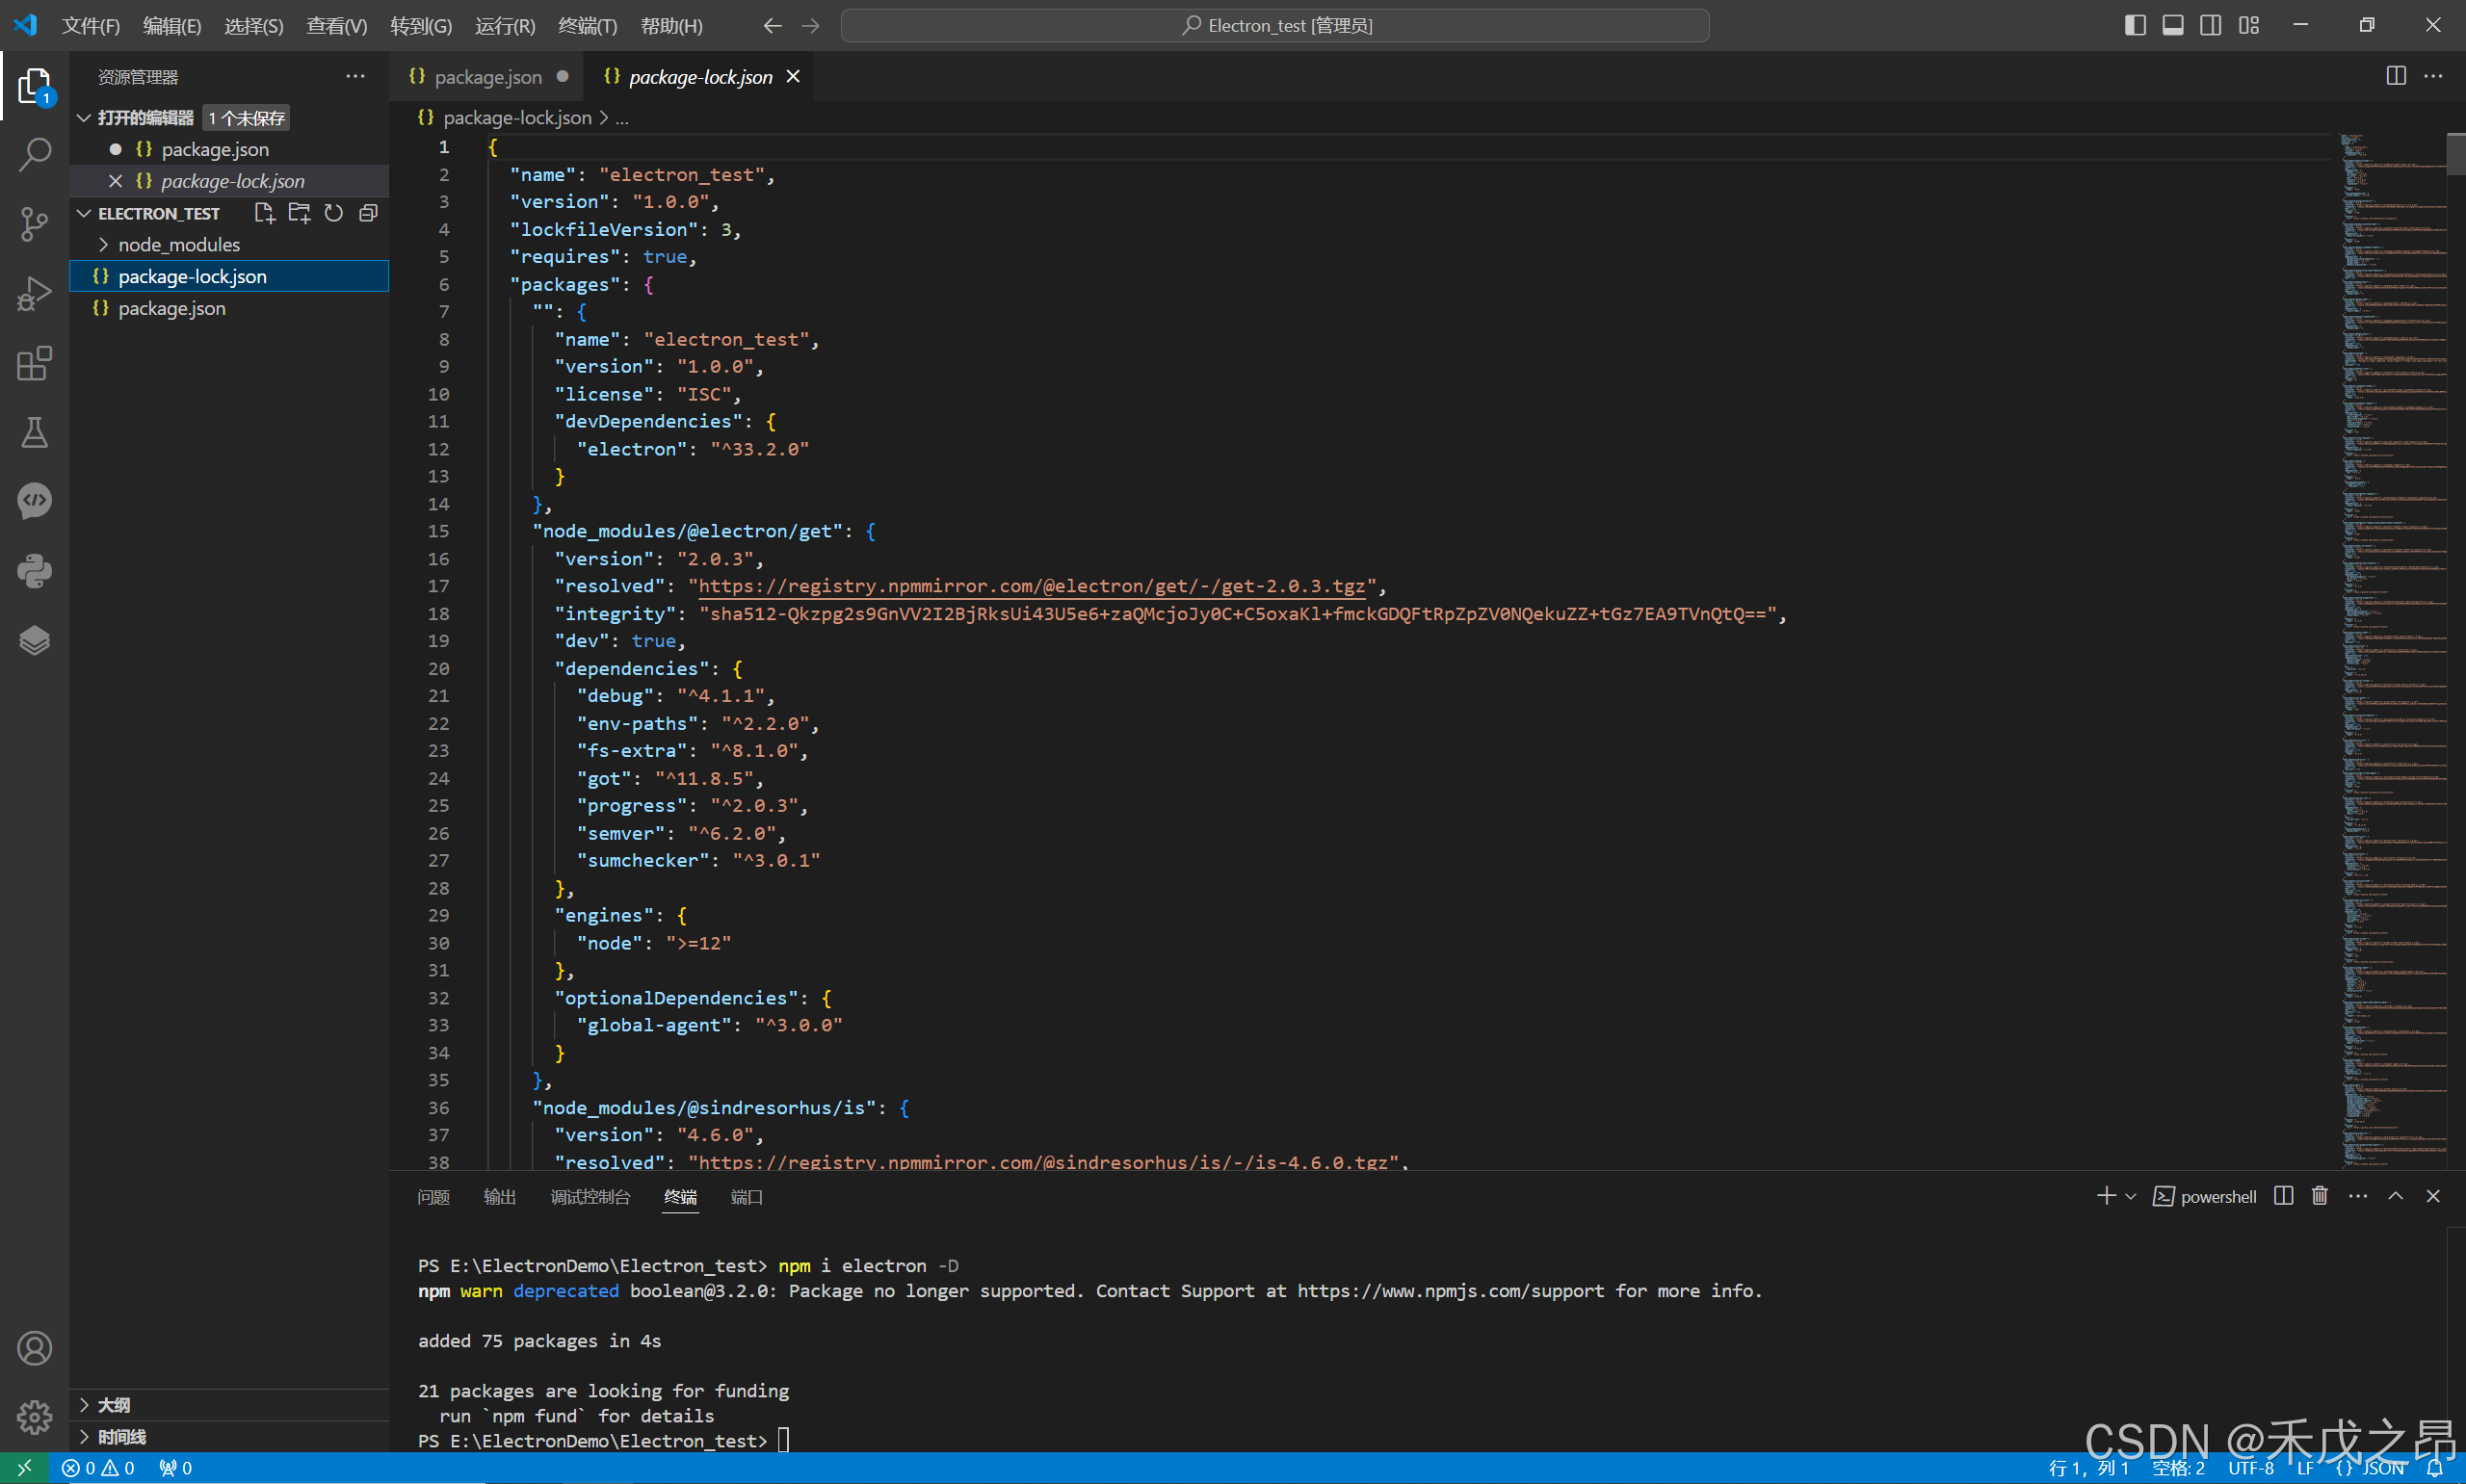Switch to the Problems panel tab

tap(433, 1197)
